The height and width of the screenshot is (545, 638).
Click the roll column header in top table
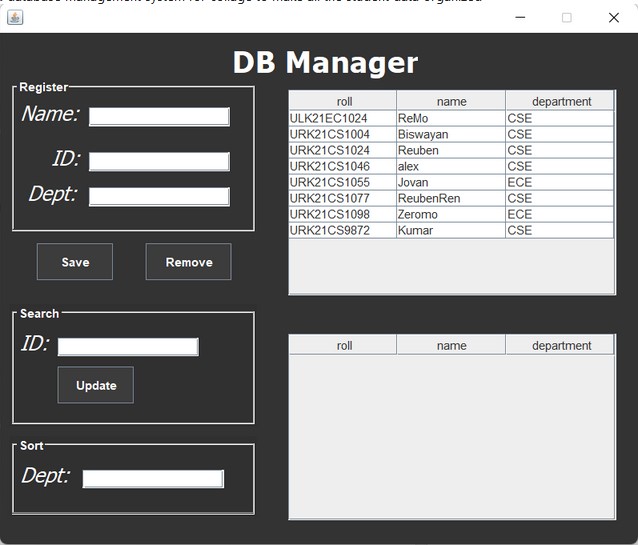pos(344,101)
